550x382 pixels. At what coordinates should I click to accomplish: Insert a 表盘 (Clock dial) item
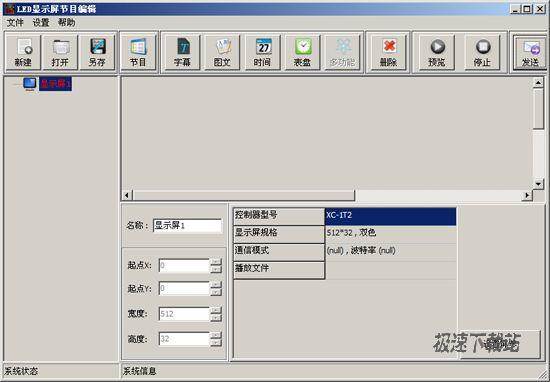tap(302, 52)
